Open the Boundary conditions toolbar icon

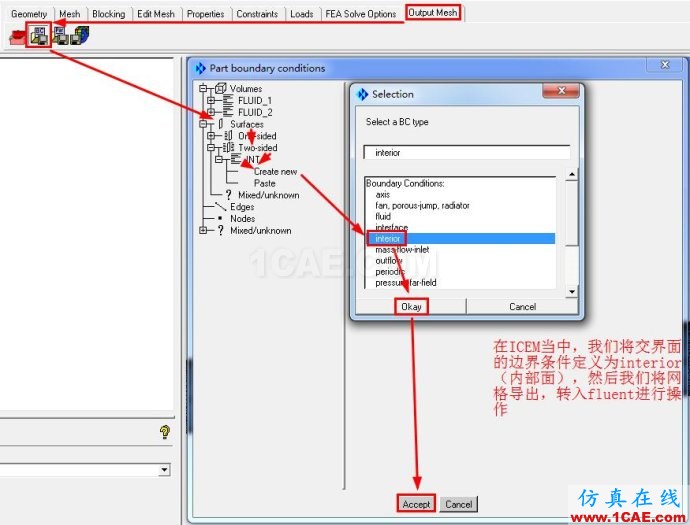pyautogui.click(x=39, y=36)
